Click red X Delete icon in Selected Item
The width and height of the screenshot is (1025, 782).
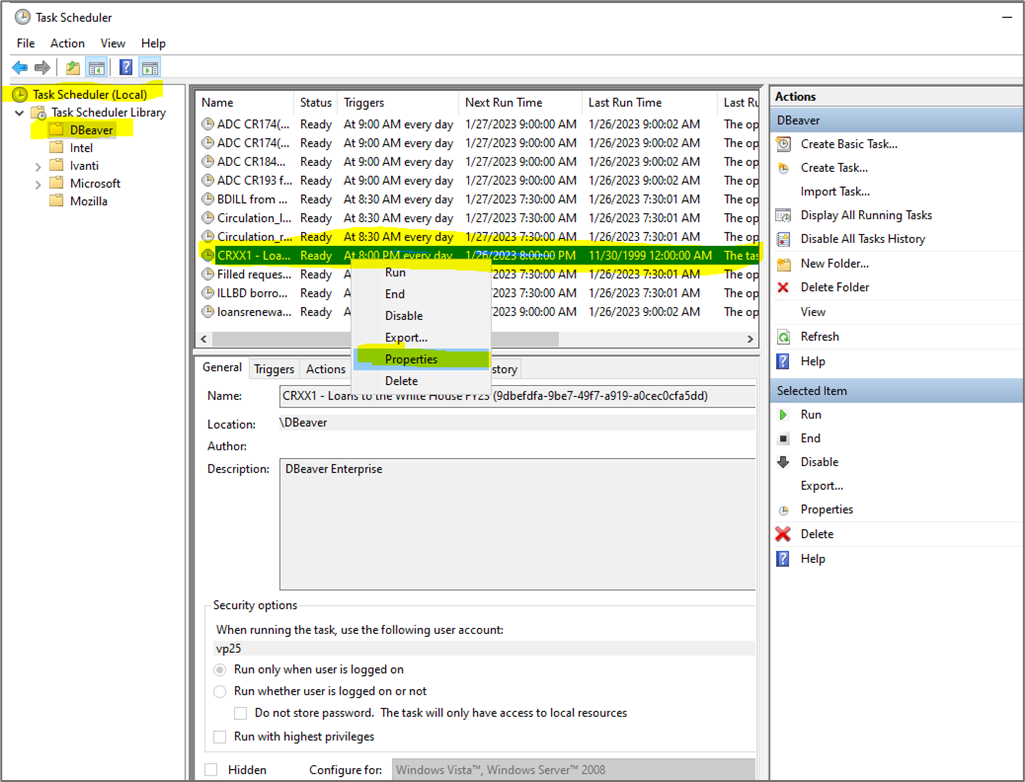[783, 534]
